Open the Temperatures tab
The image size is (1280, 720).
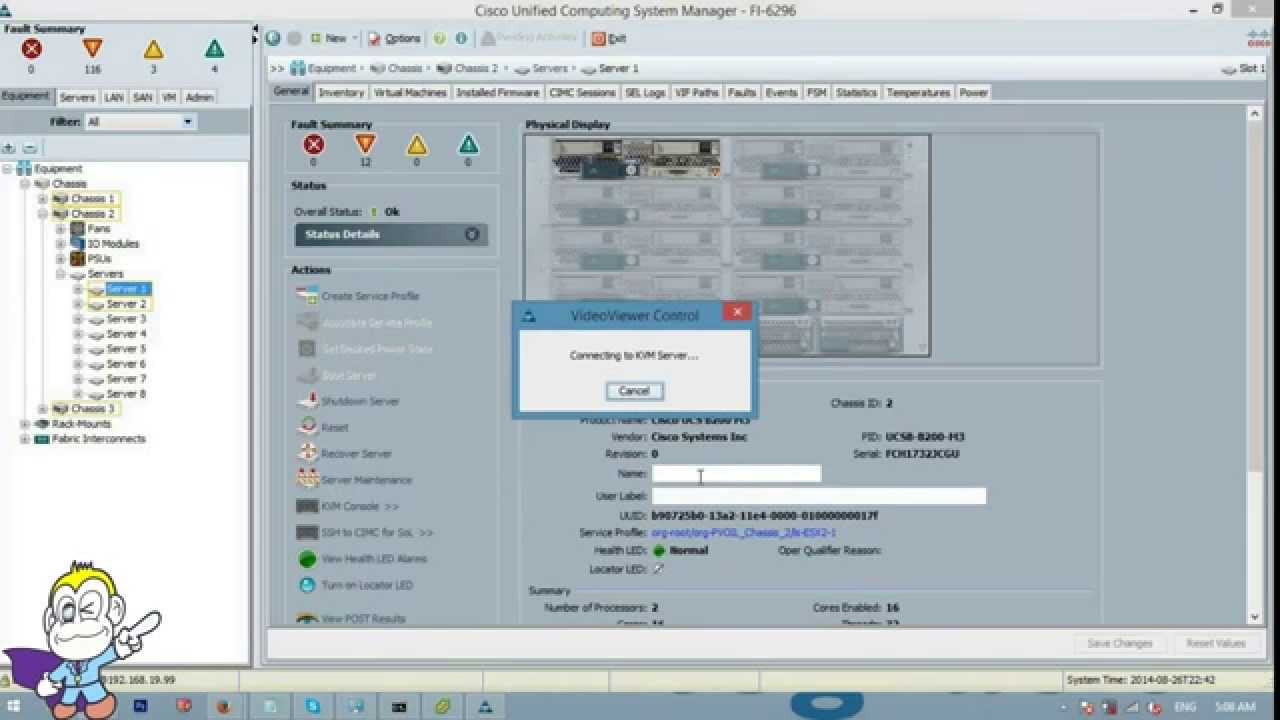click(x=918, y=93)
